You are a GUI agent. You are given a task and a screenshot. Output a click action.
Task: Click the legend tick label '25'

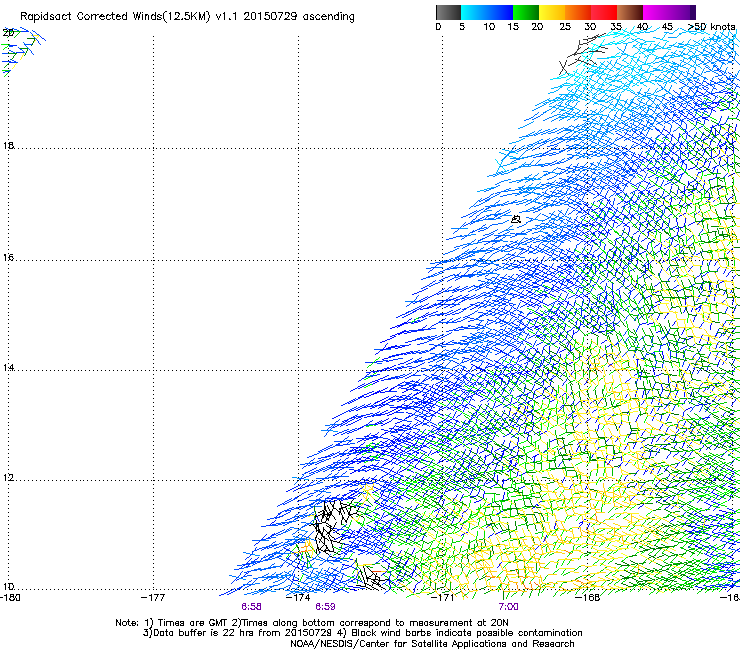pyautogui.click(x=565, y=27)
